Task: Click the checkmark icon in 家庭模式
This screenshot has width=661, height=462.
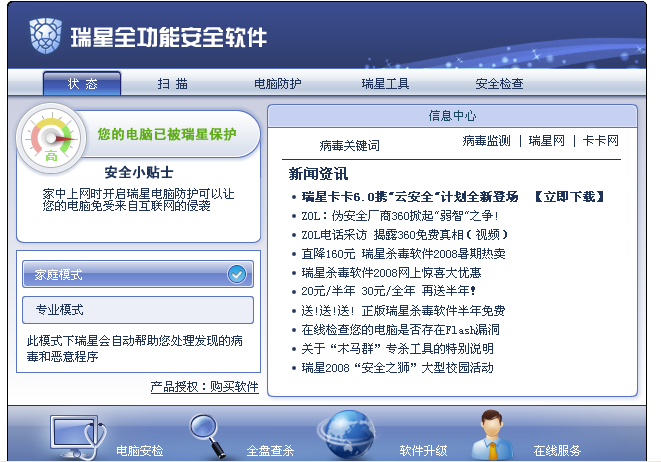Action: 237,274
